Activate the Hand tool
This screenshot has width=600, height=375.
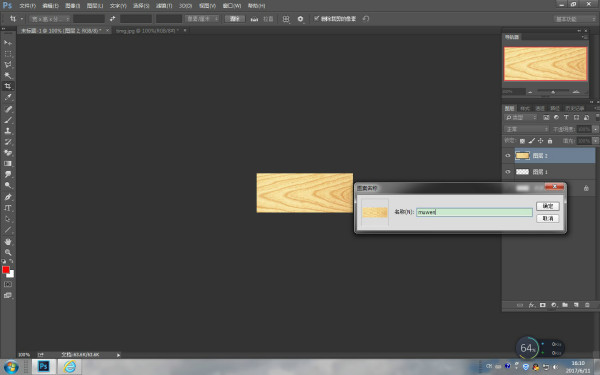click(8, 241)
